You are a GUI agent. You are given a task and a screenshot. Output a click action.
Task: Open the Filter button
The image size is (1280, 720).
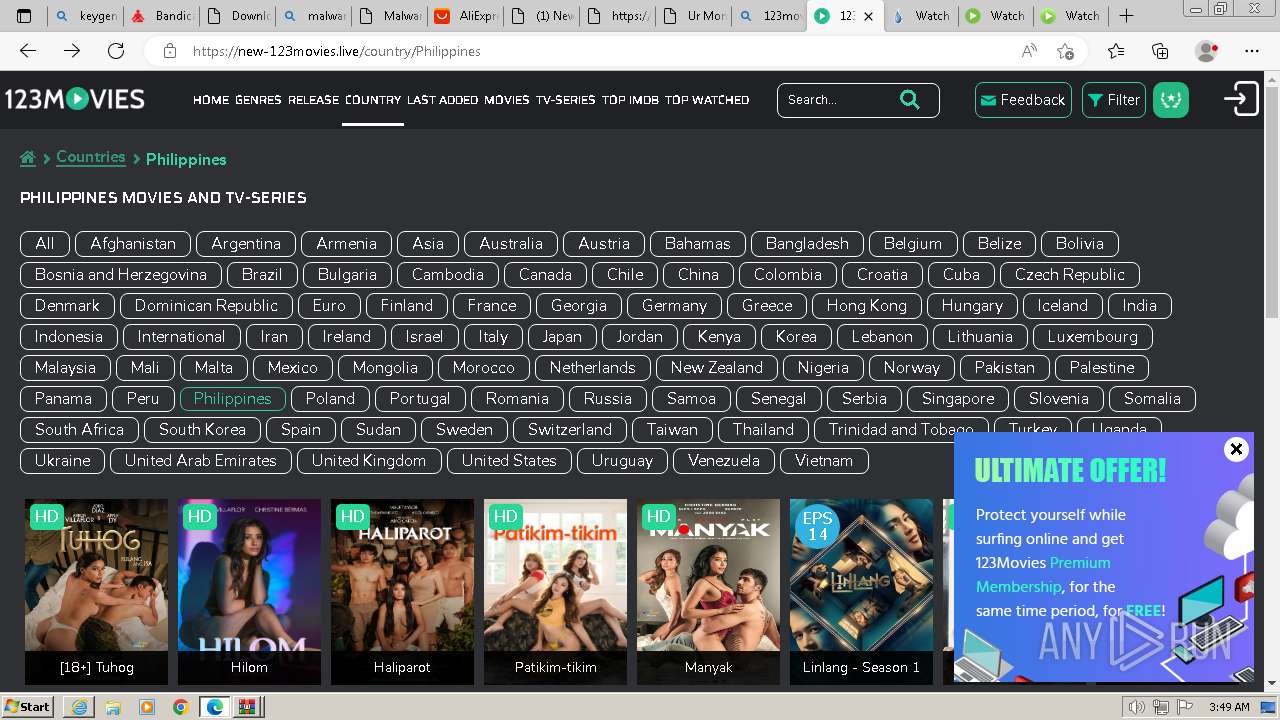click(1114, 99)
